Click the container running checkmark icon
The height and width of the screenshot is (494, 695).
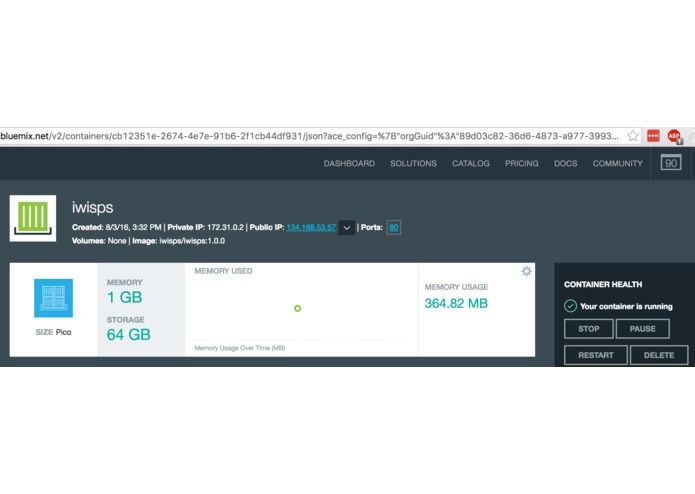point(570,306)
